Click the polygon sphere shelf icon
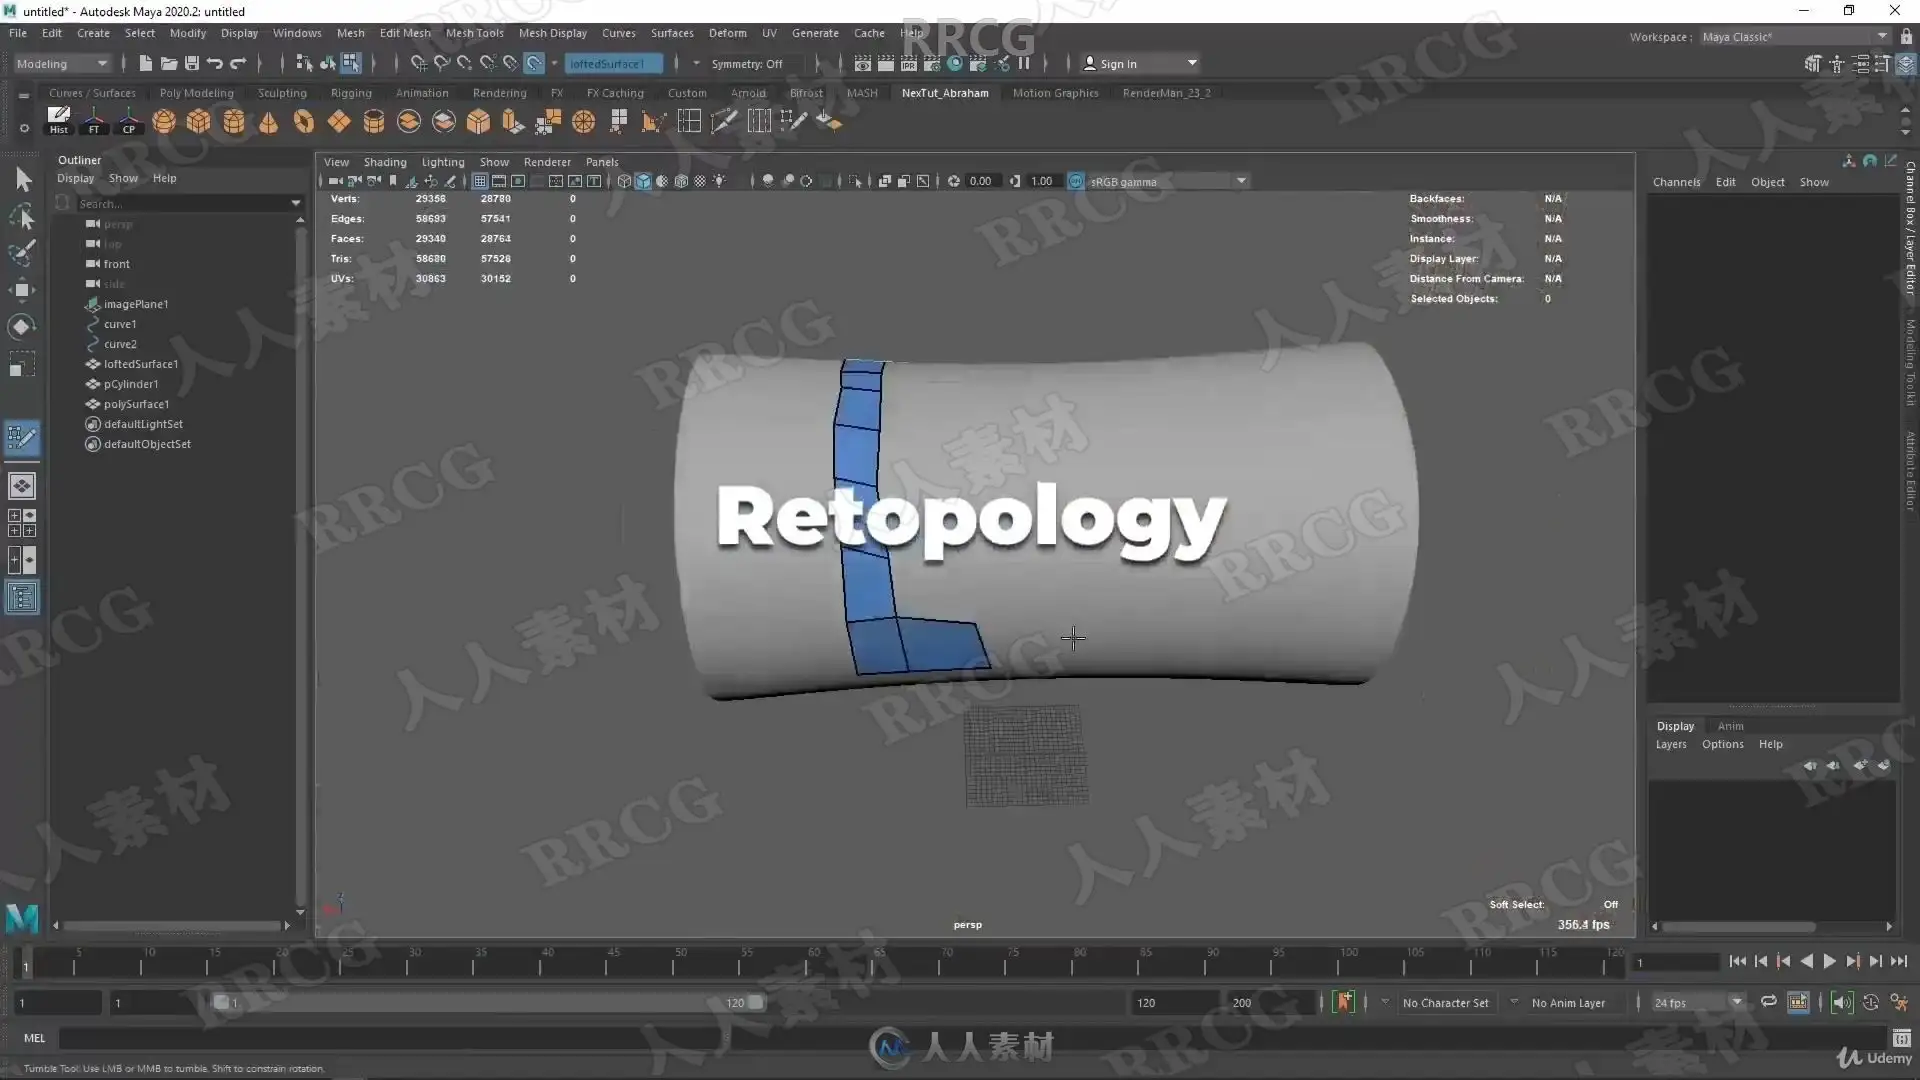 164,122
